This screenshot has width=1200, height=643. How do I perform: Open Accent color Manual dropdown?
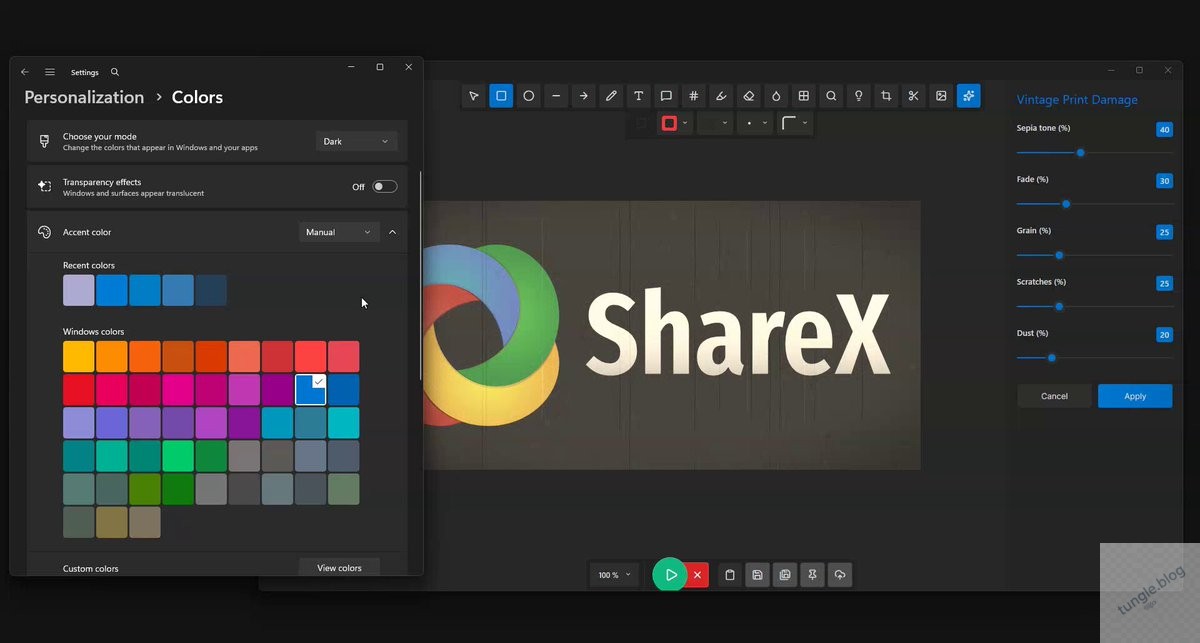tap(339, 232)
